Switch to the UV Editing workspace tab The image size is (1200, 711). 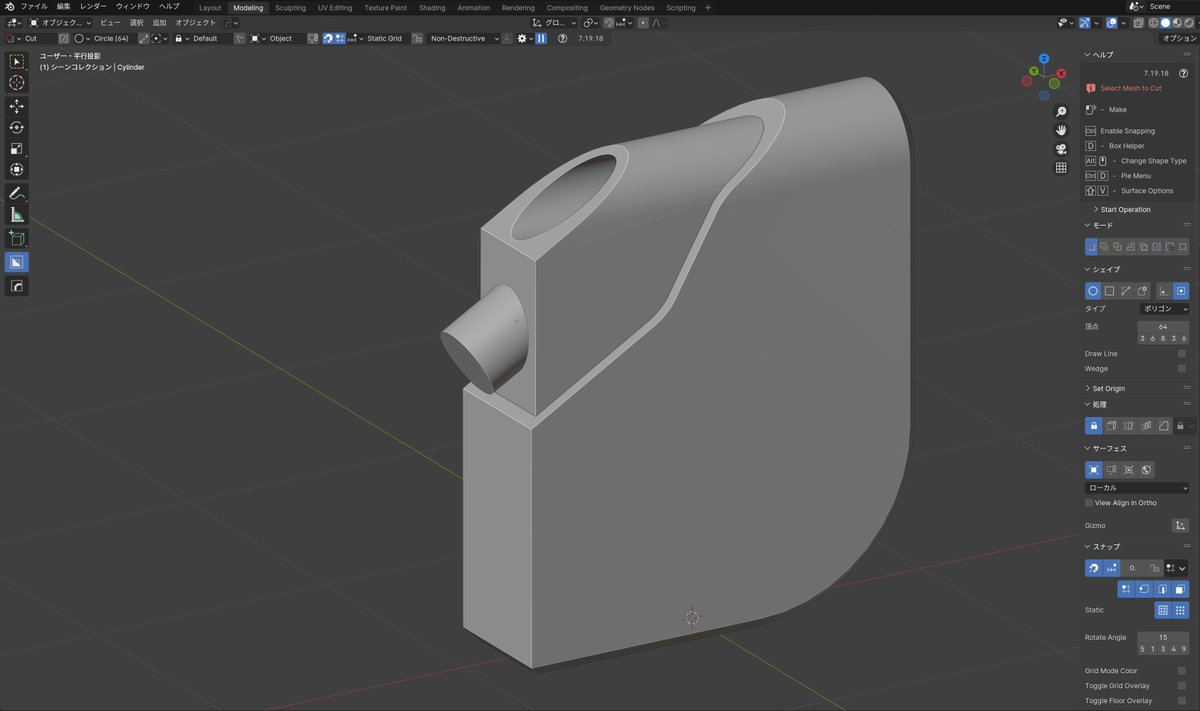click(x=335, y=7)
